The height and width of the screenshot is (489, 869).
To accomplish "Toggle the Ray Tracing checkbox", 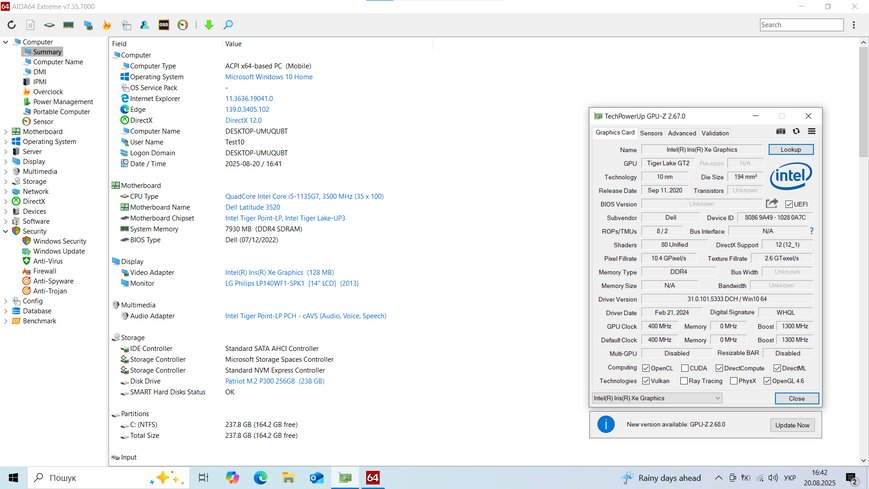I will point(684,381).
